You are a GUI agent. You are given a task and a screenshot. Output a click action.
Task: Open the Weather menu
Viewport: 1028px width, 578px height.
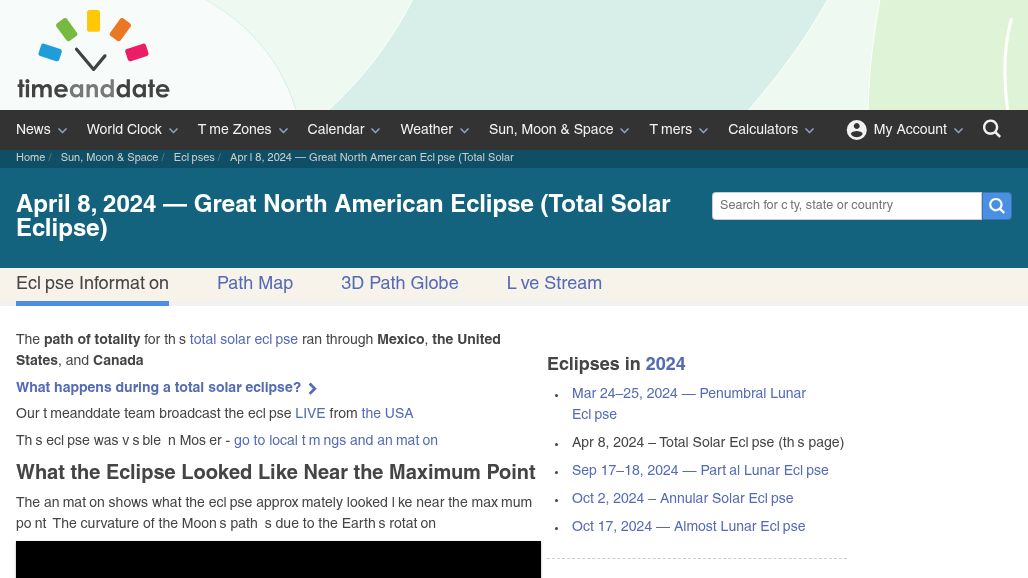[427, 130]
